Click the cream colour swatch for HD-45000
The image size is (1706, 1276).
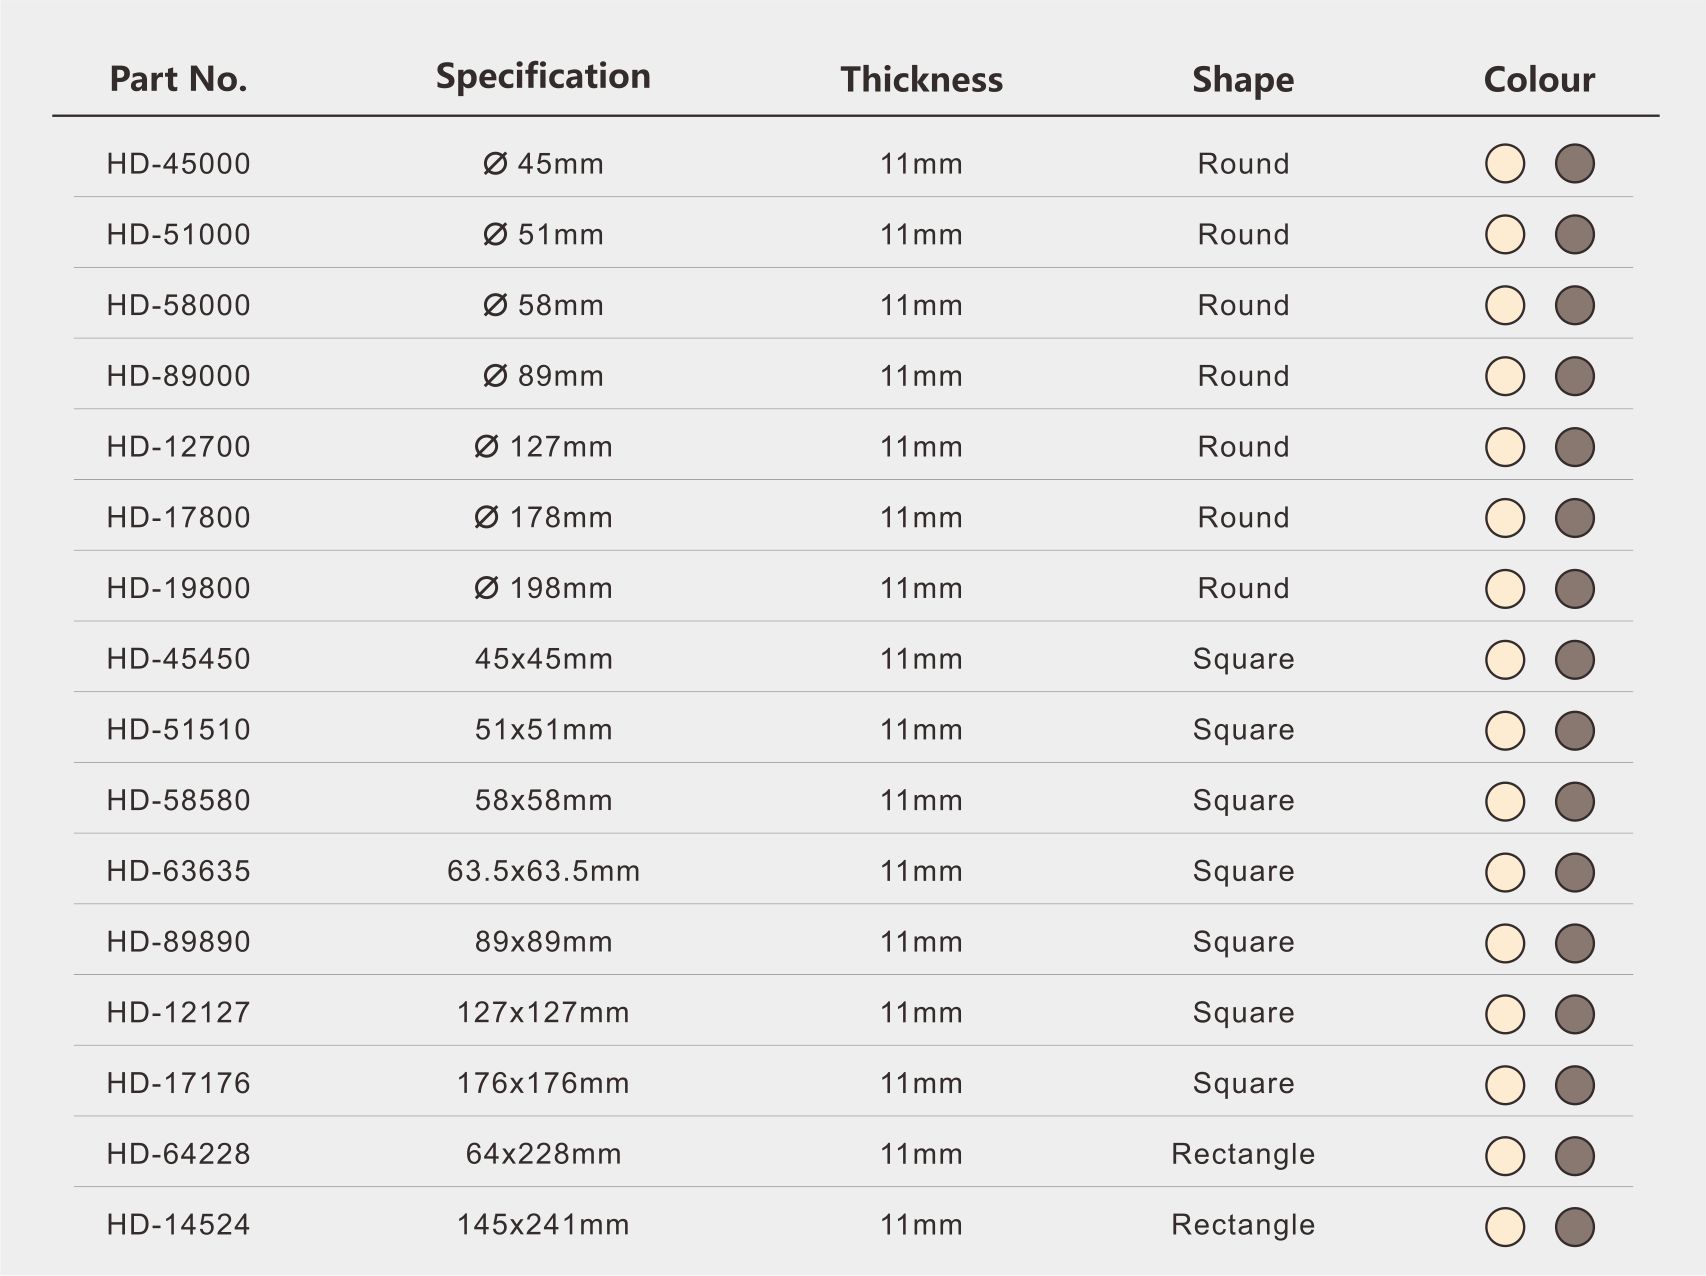1504,164
